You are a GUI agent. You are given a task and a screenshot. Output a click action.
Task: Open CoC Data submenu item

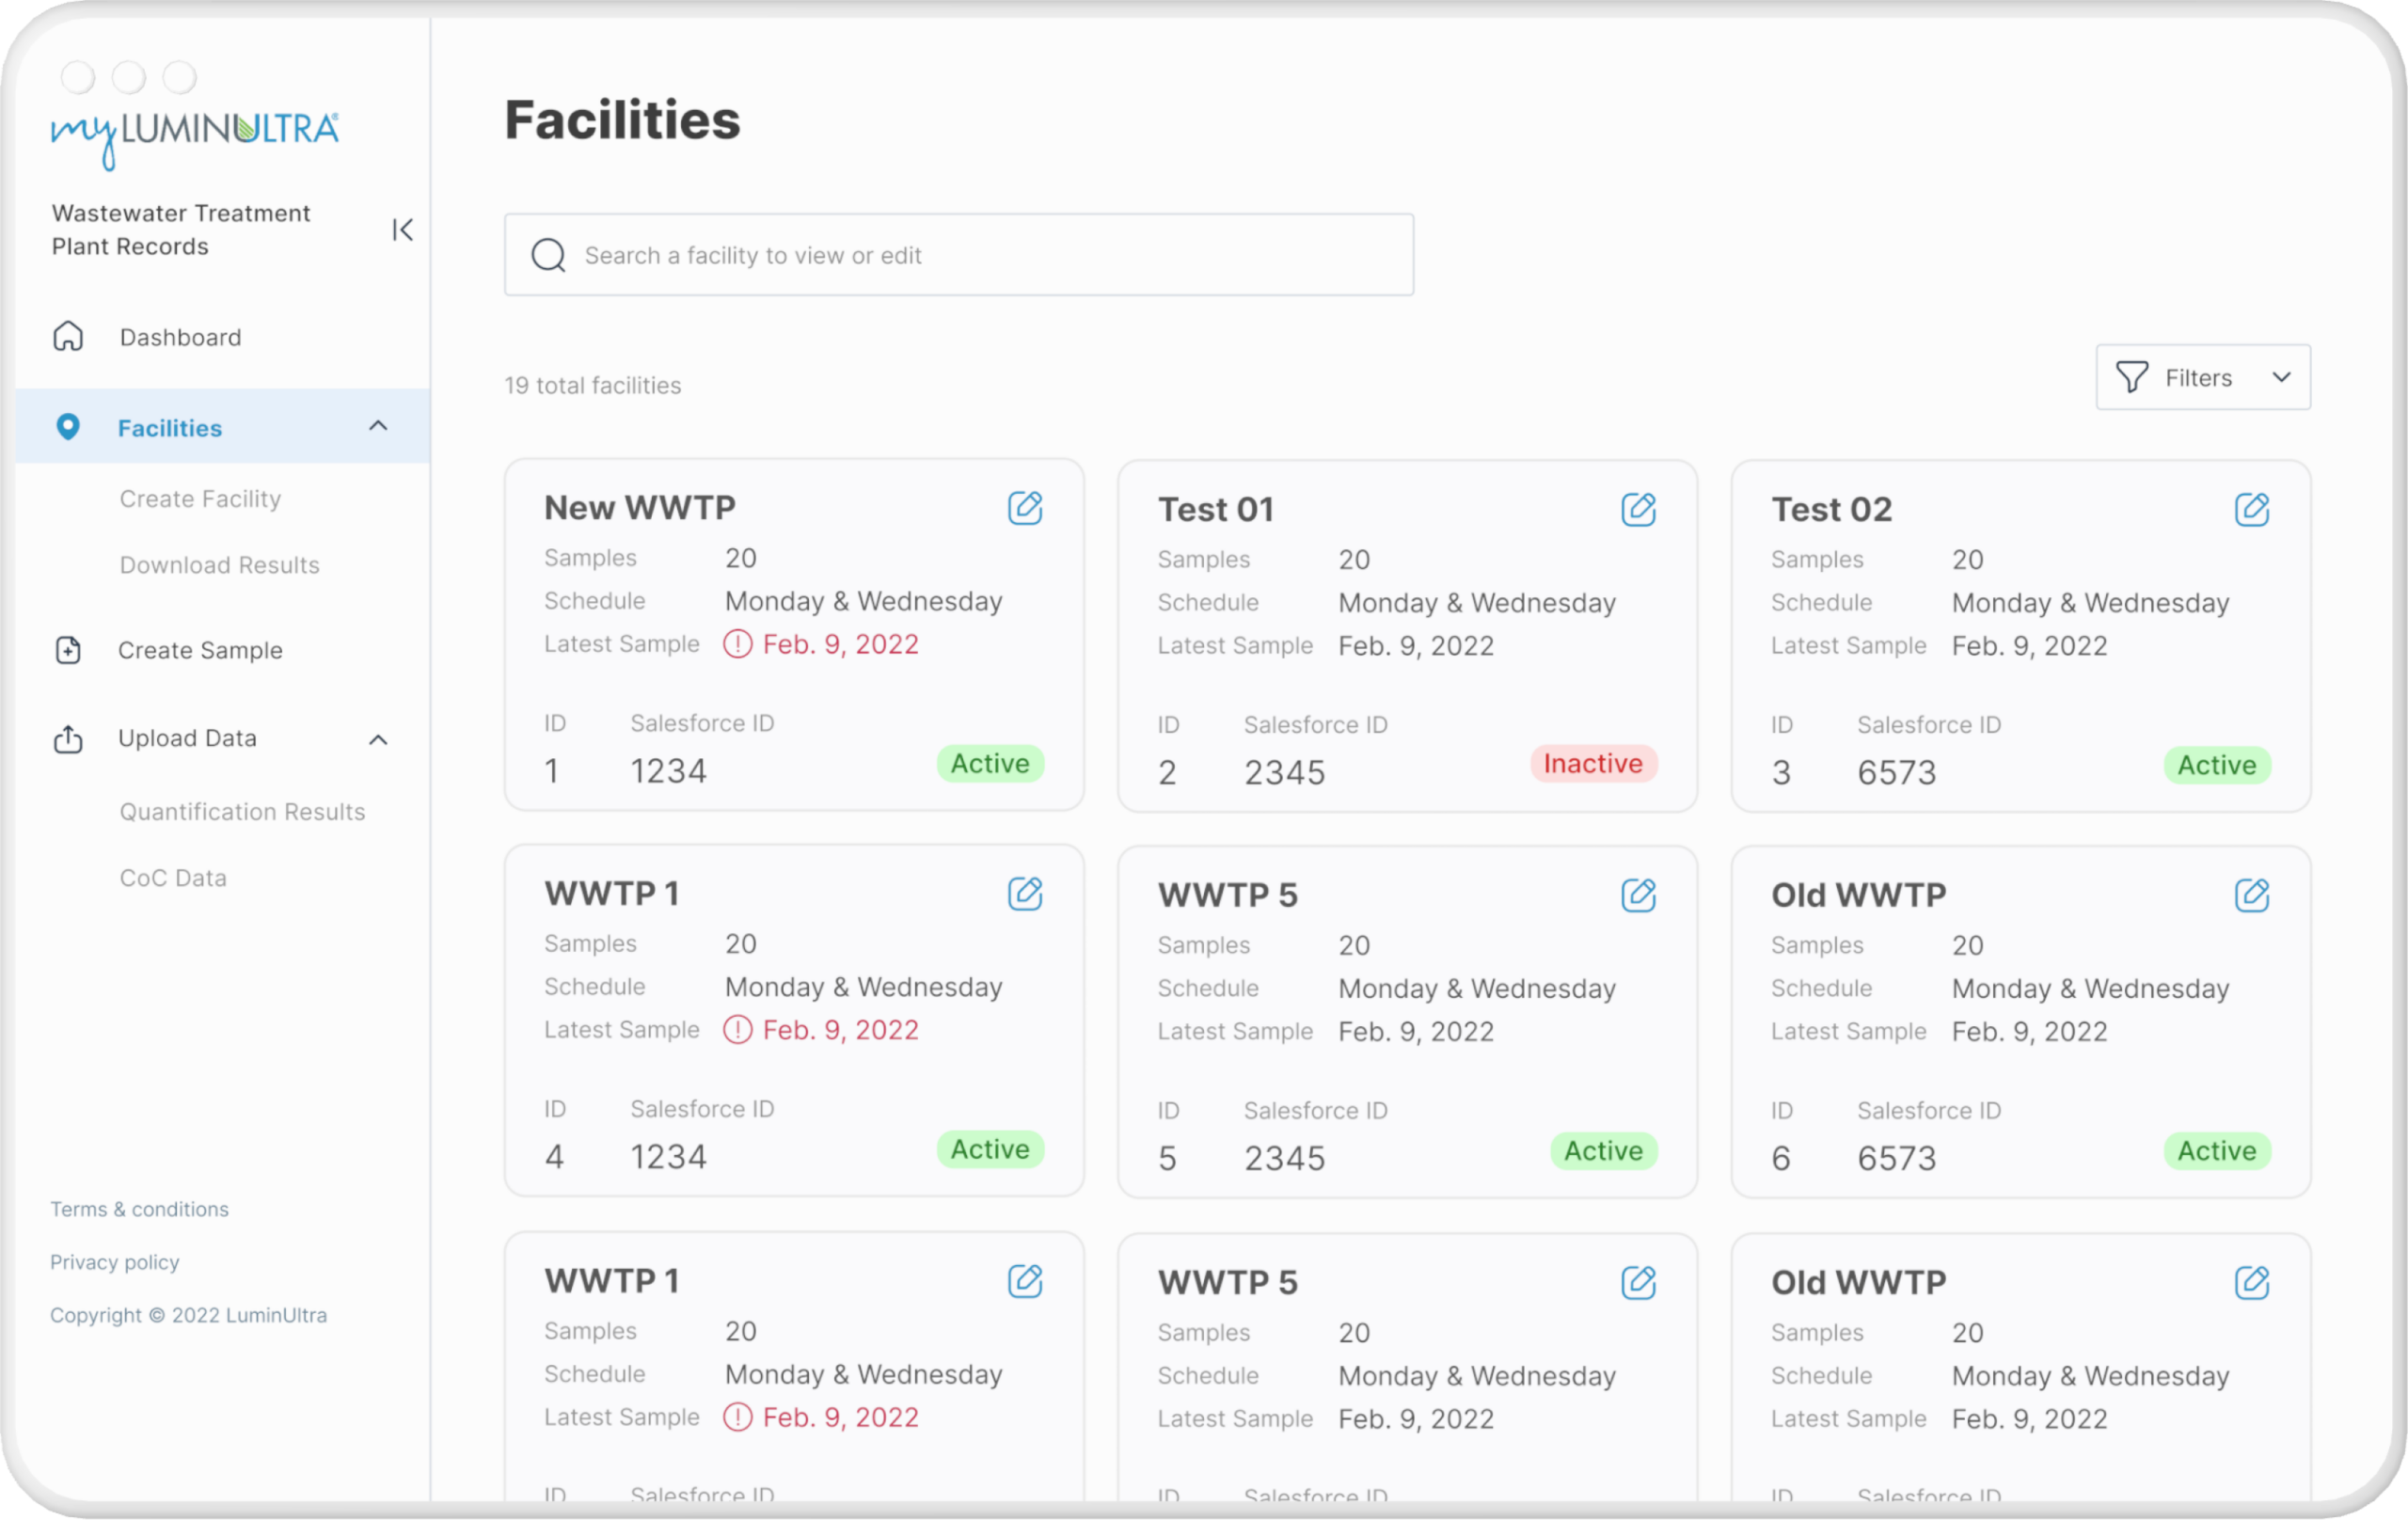[x=173, y=878]
